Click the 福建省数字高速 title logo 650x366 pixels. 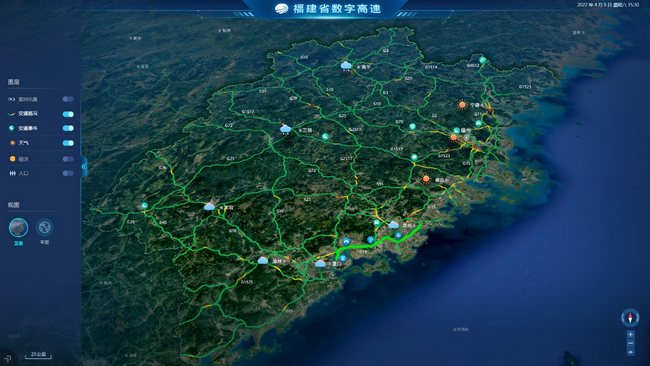pyautogui.click(x=281, y=8)
